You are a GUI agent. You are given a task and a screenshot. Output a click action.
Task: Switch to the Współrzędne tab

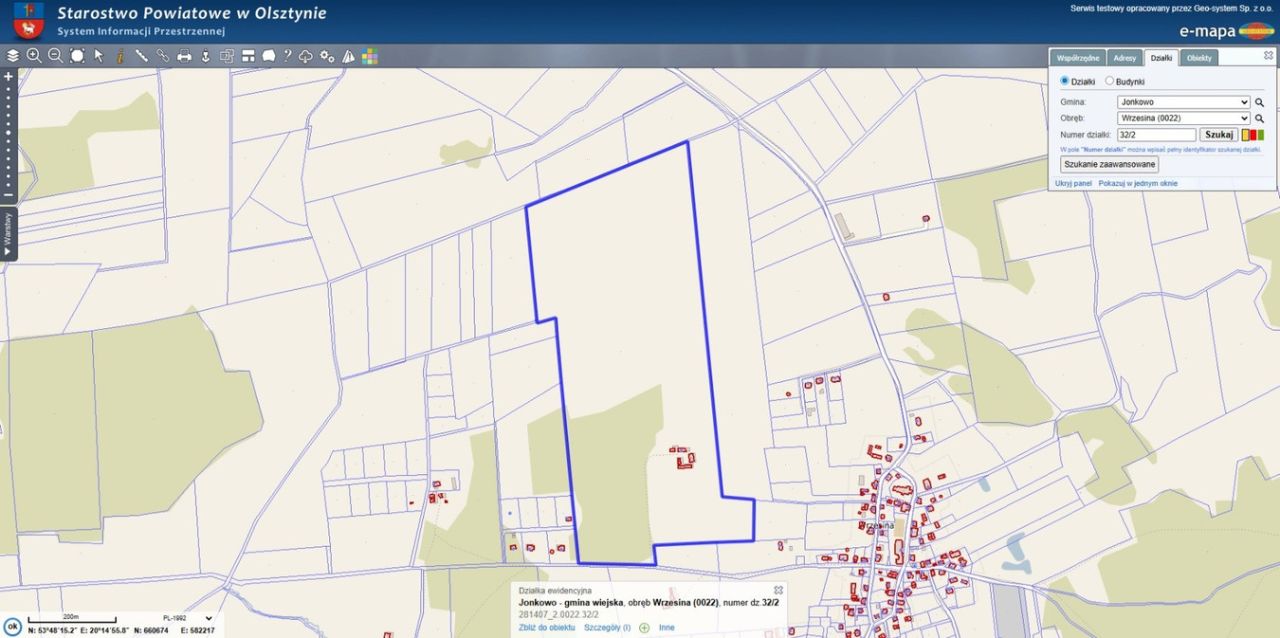coord(1078,58)
